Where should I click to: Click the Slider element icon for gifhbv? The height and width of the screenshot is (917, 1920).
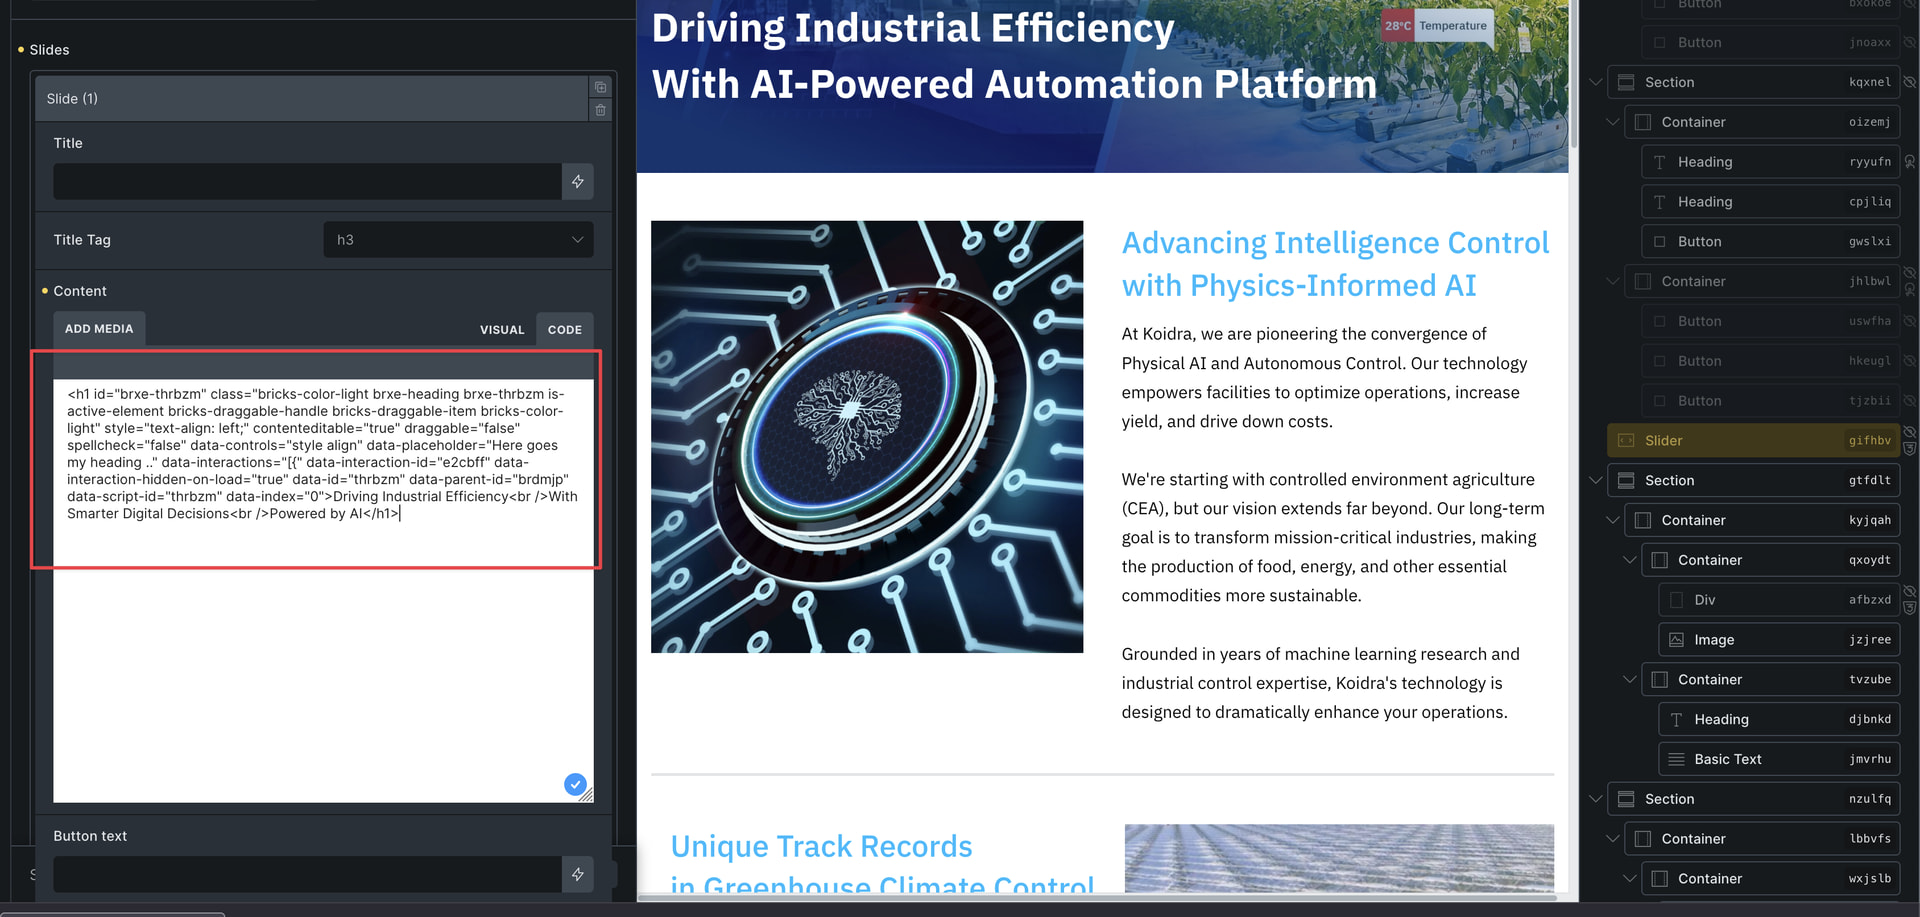[1627, 441]
